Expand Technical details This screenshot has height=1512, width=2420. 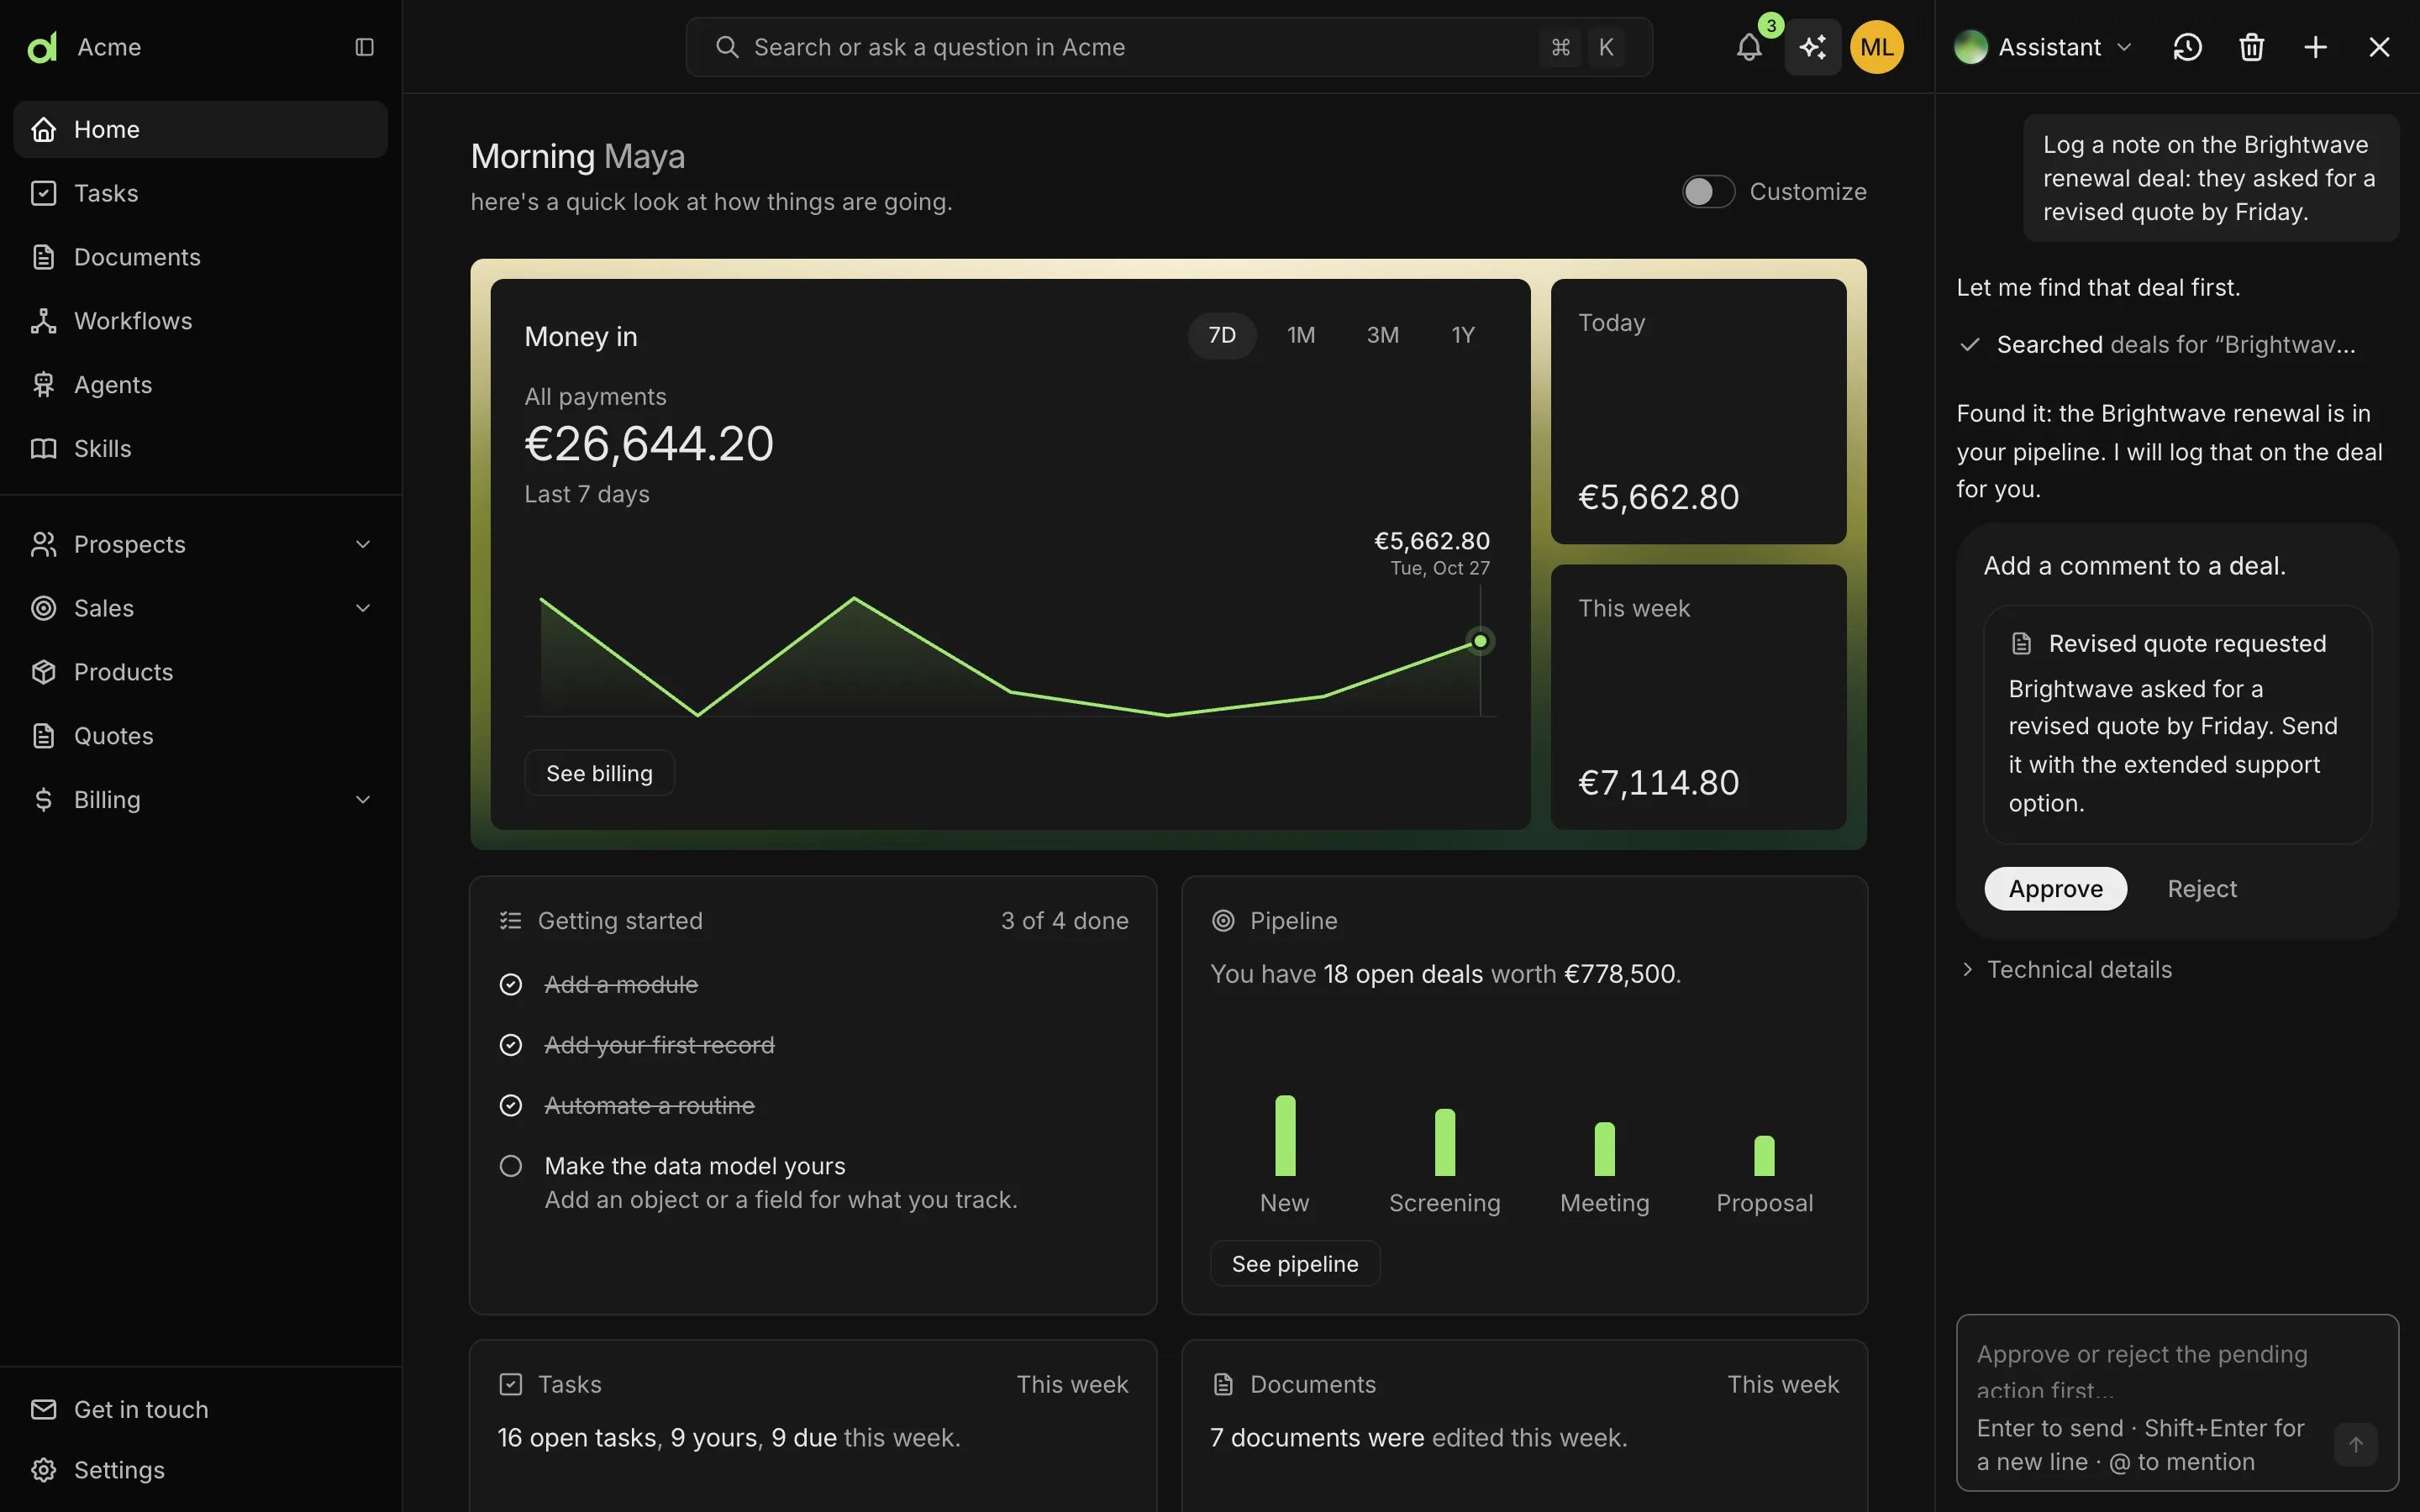pos(2066,970)
